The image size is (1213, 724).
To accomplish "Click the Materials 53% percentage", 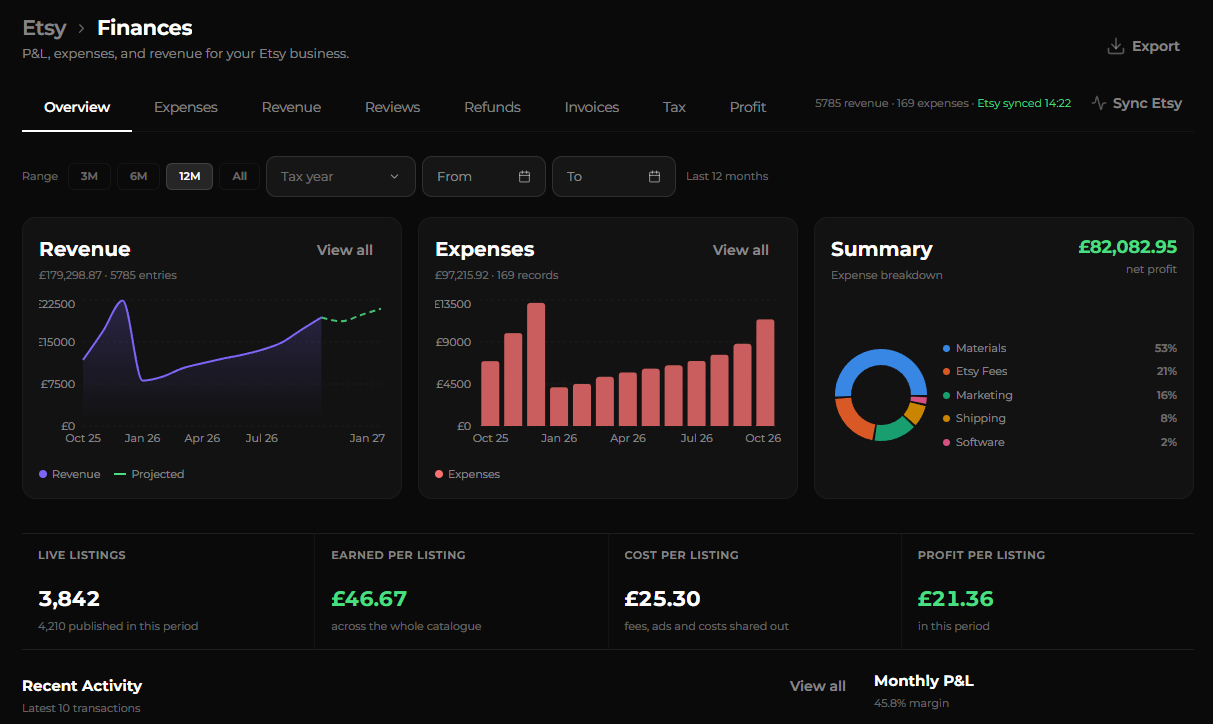I will tap(1165, 348).
